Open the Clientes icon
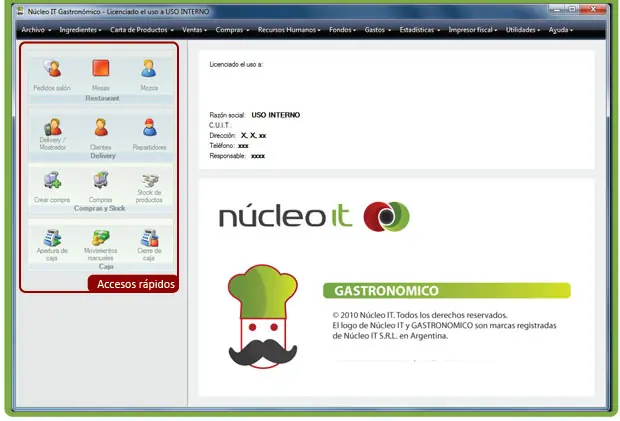The image size is (620, 421). point(101,127)
